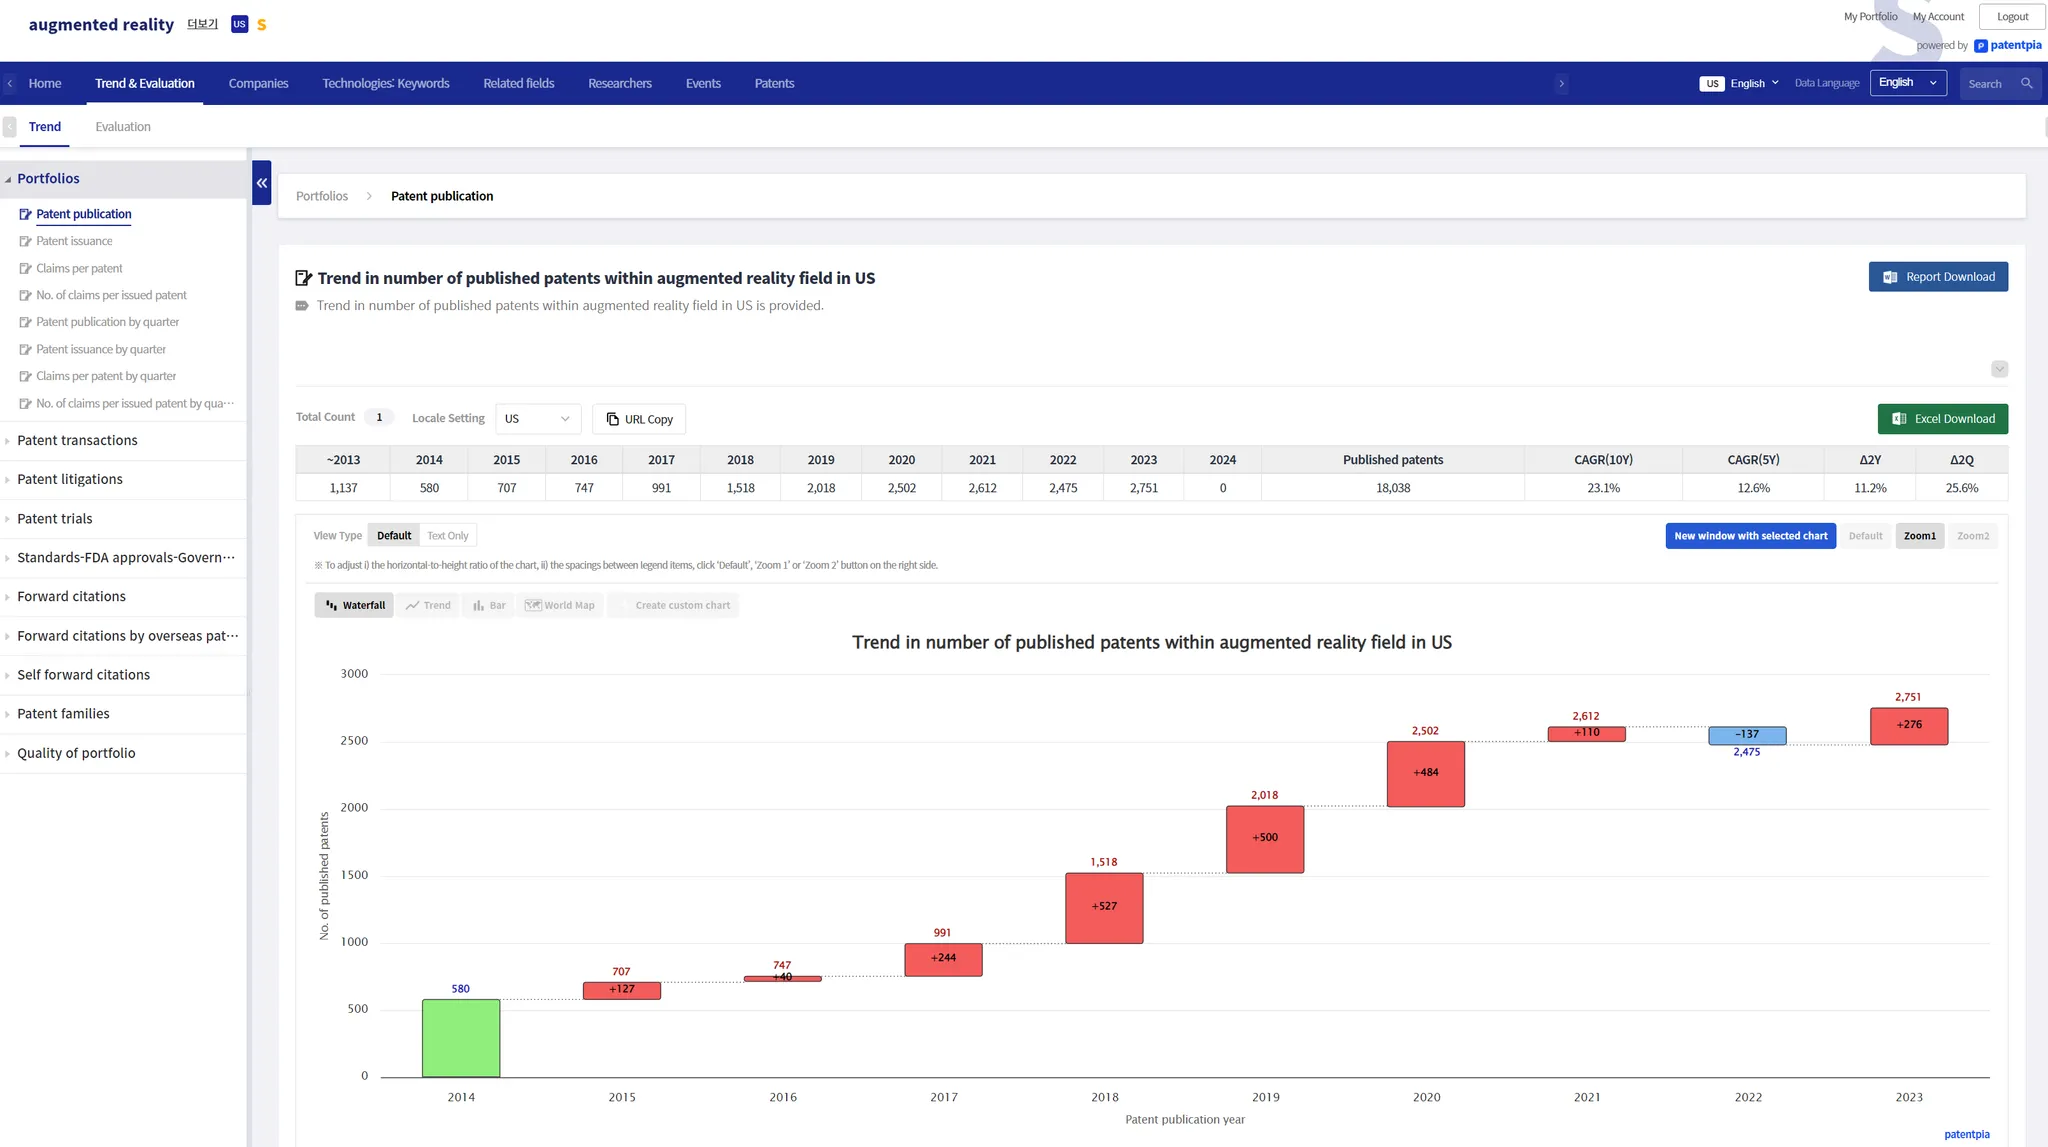Open the Companies menu tab
The image size is (2048, 1147).
pos(258,84)
